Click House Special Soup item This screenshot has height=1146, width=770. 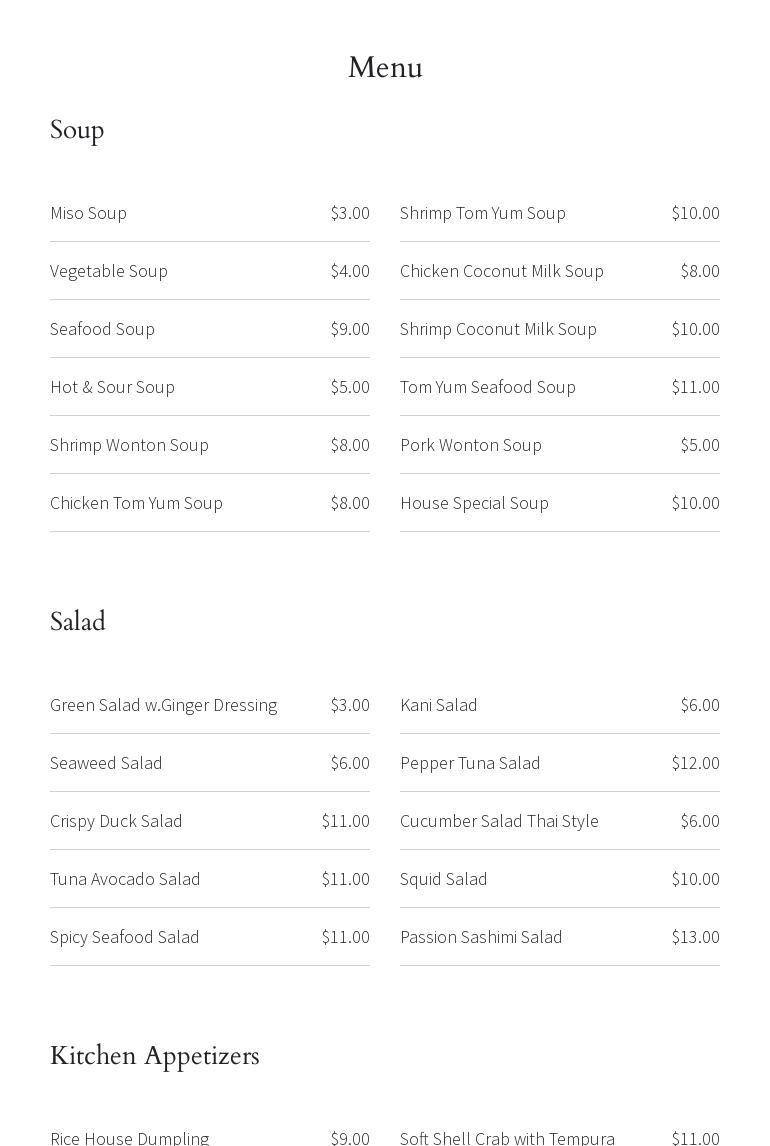pyautogui.click(x=474, y=503)
